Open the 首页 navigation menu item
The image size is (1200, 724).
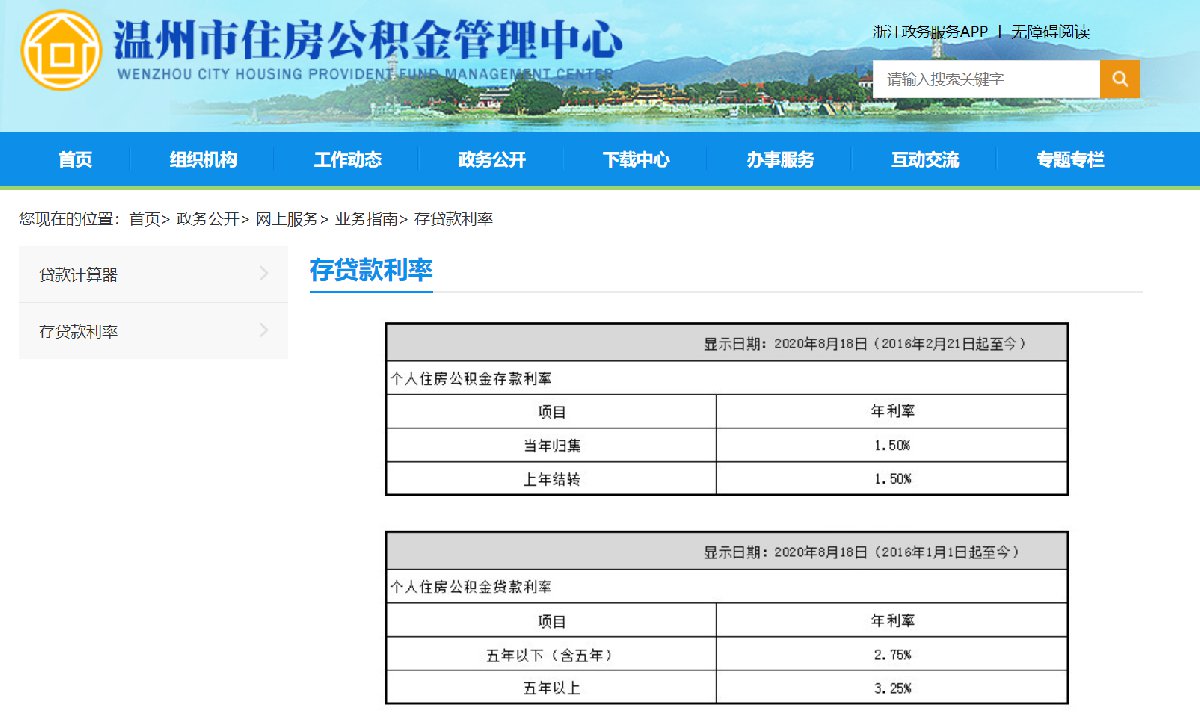(75, 160)
